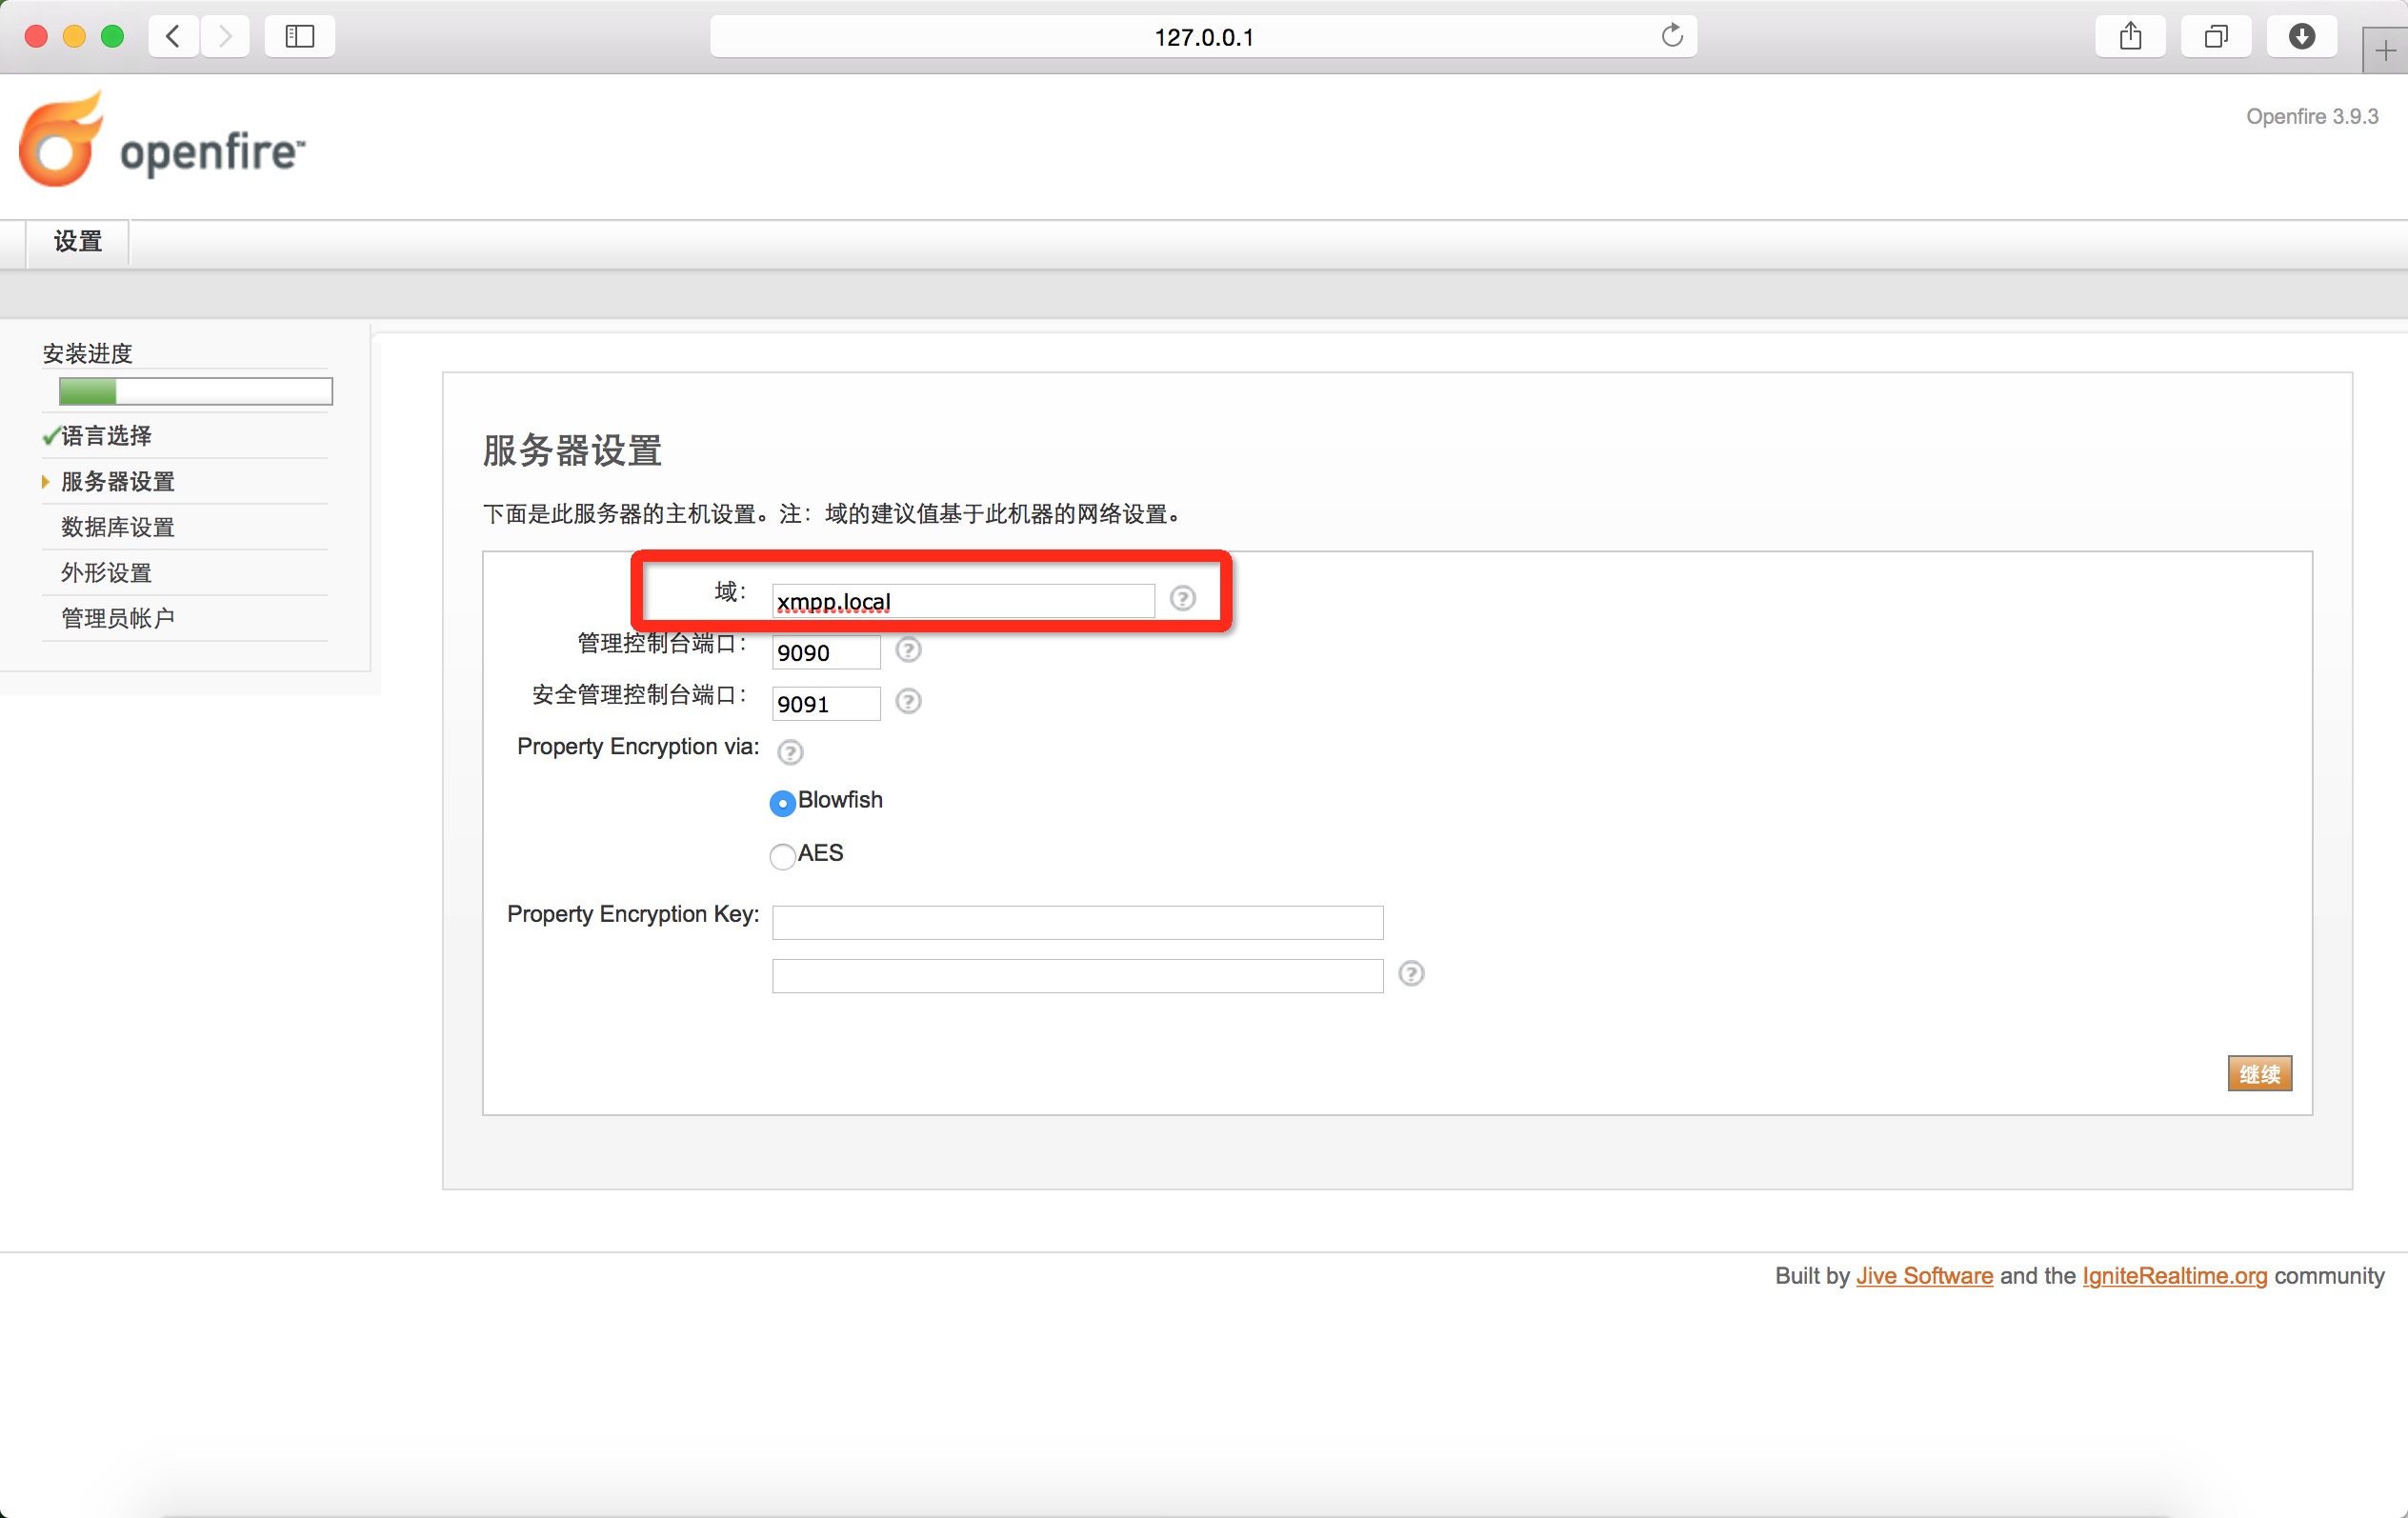Click the 安装进度 sidebar title
Screen dimensions: 2408x1518
pos(87,353)
